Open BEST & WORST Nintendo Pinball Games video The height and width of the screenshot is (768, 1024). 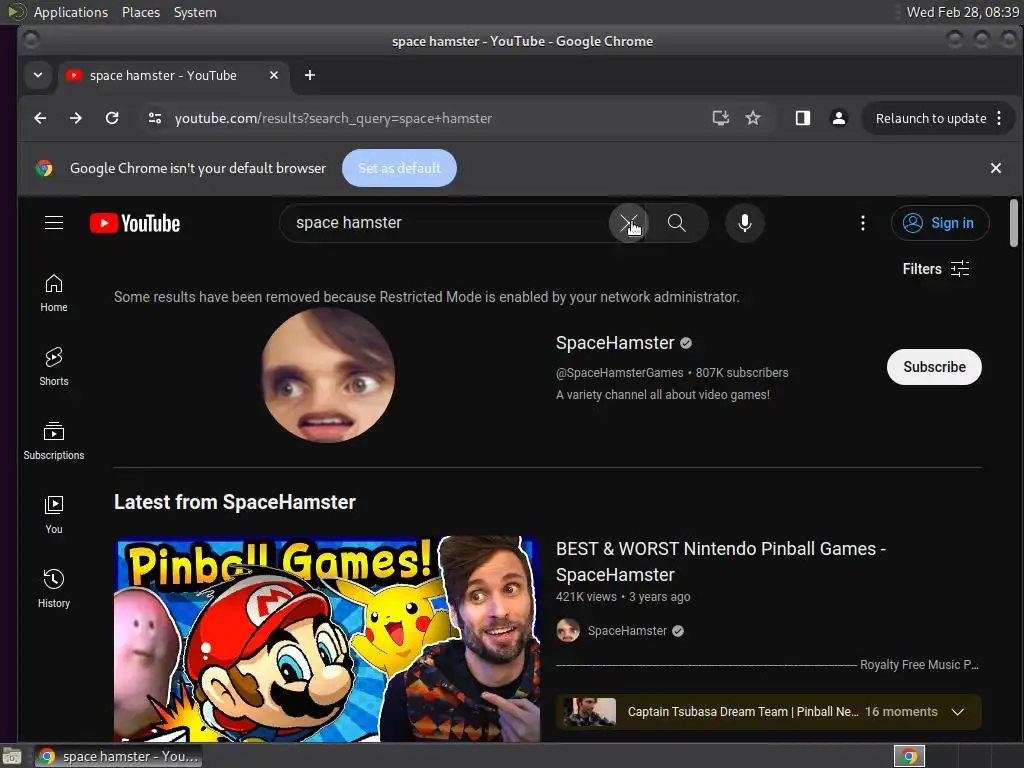720,562
